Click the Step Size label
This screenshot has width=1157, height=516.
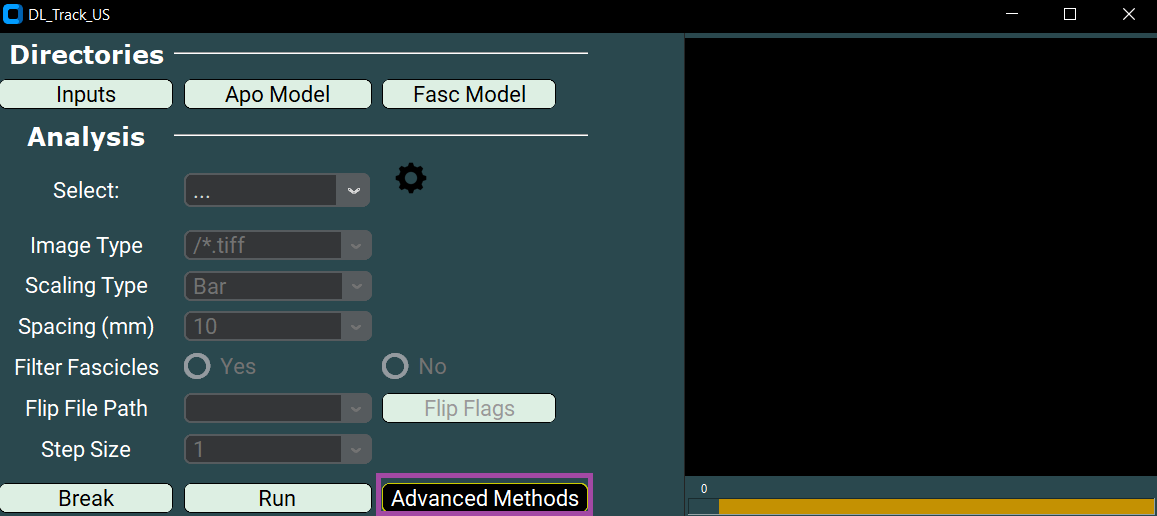click(86, 449)
